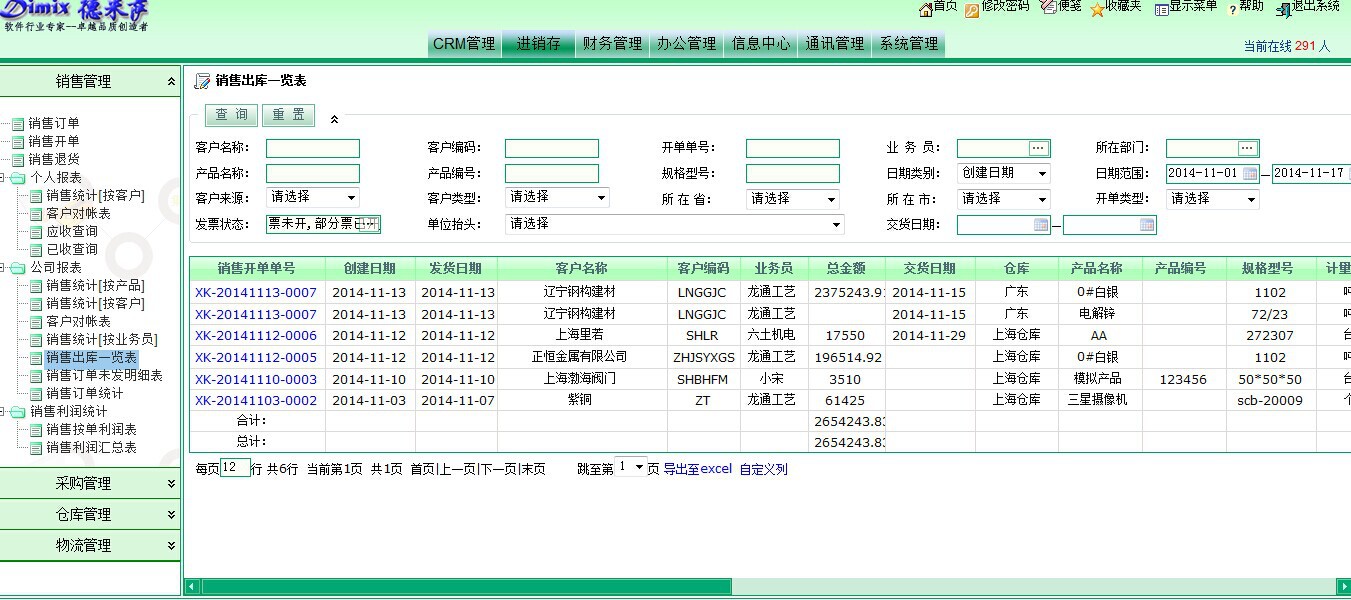Open the sticky notes icon

1048,8
